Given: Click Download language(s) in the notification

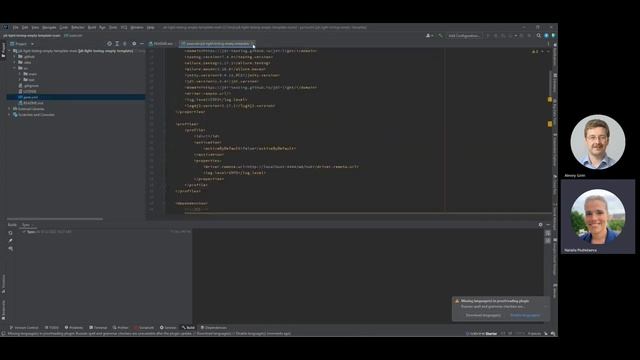Looking at the screenshot, I should coord(483,315).
